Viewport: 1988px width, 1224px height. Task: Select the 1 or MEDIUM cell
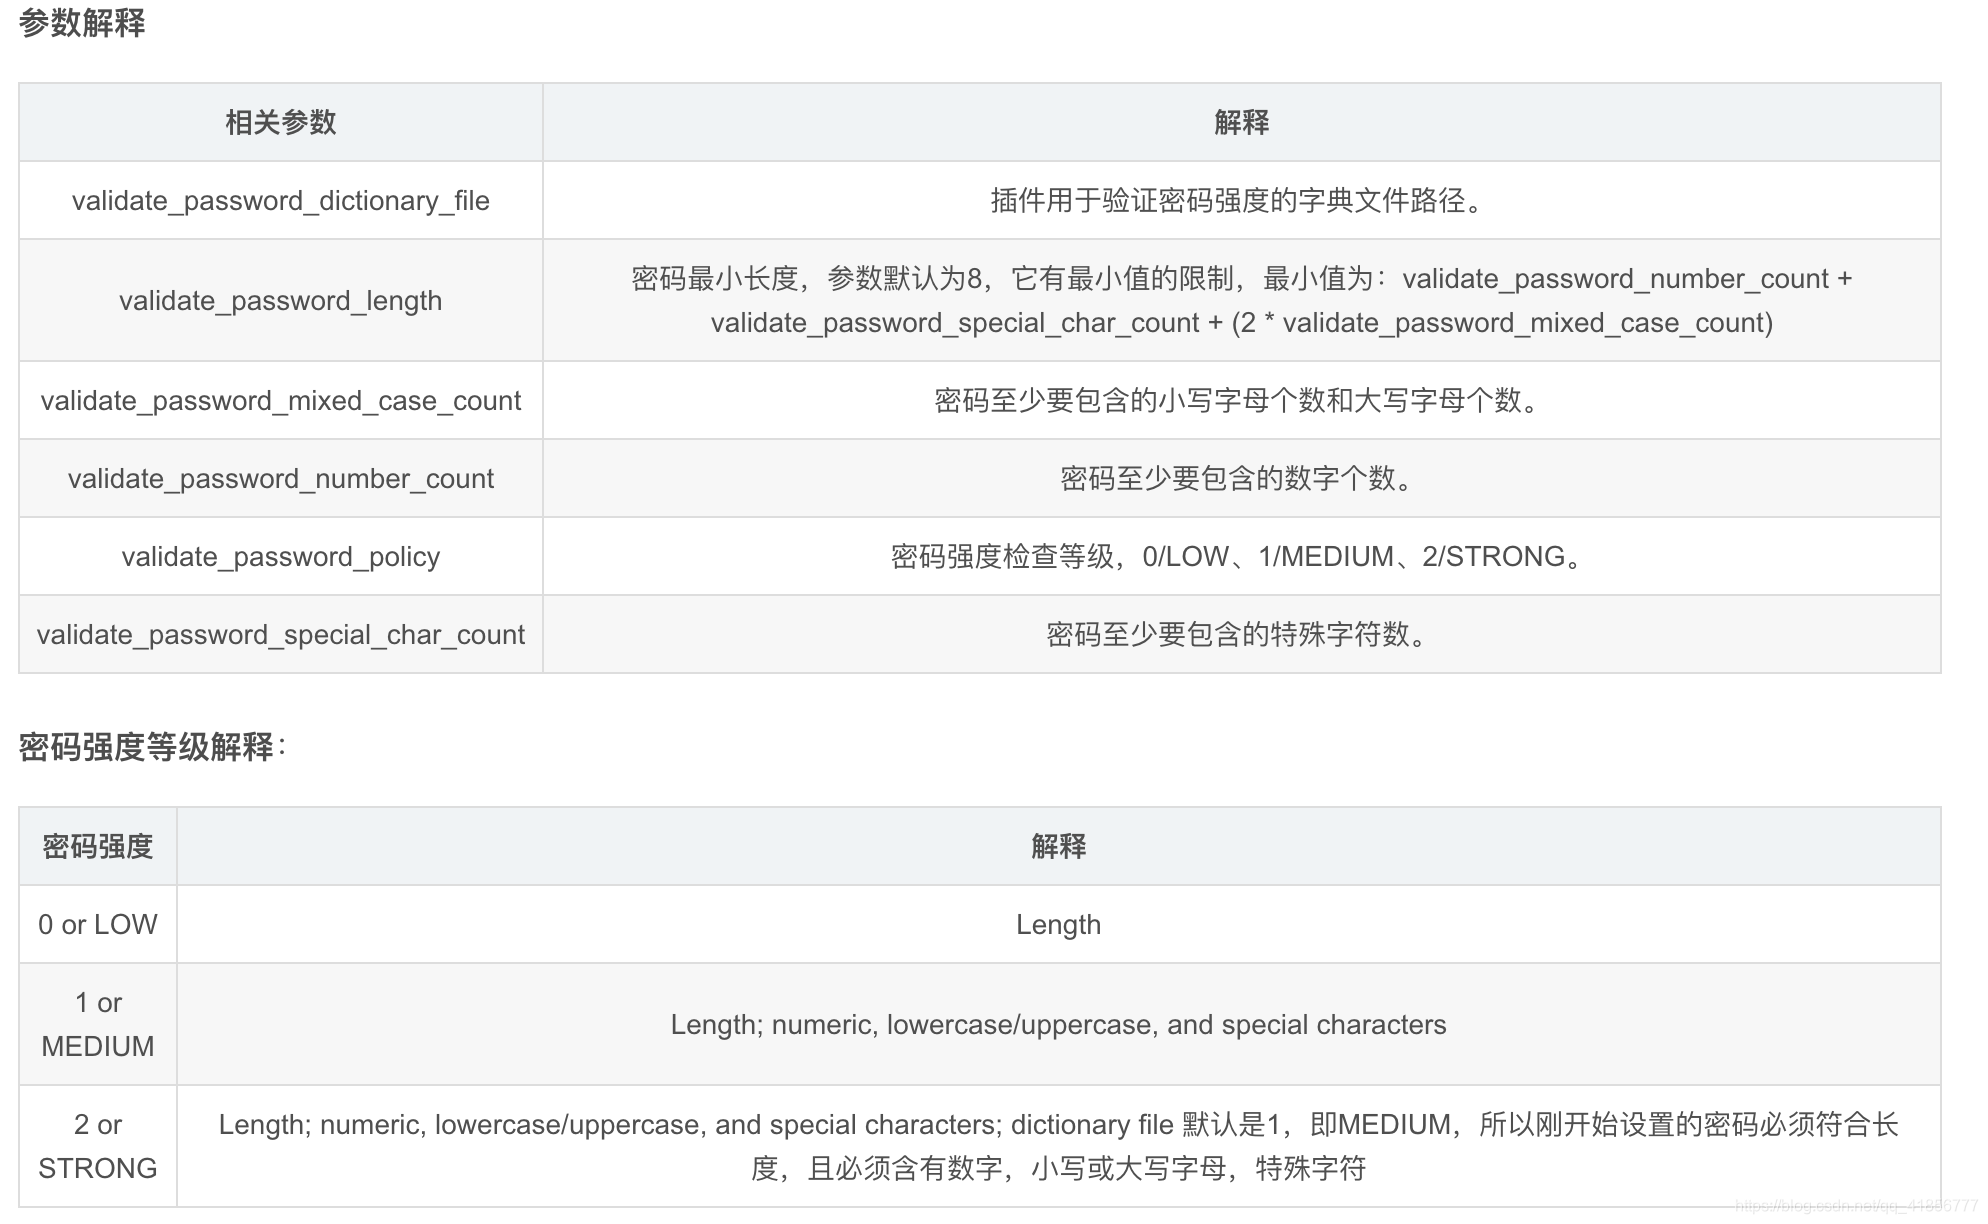click(x=98, y=1024)
